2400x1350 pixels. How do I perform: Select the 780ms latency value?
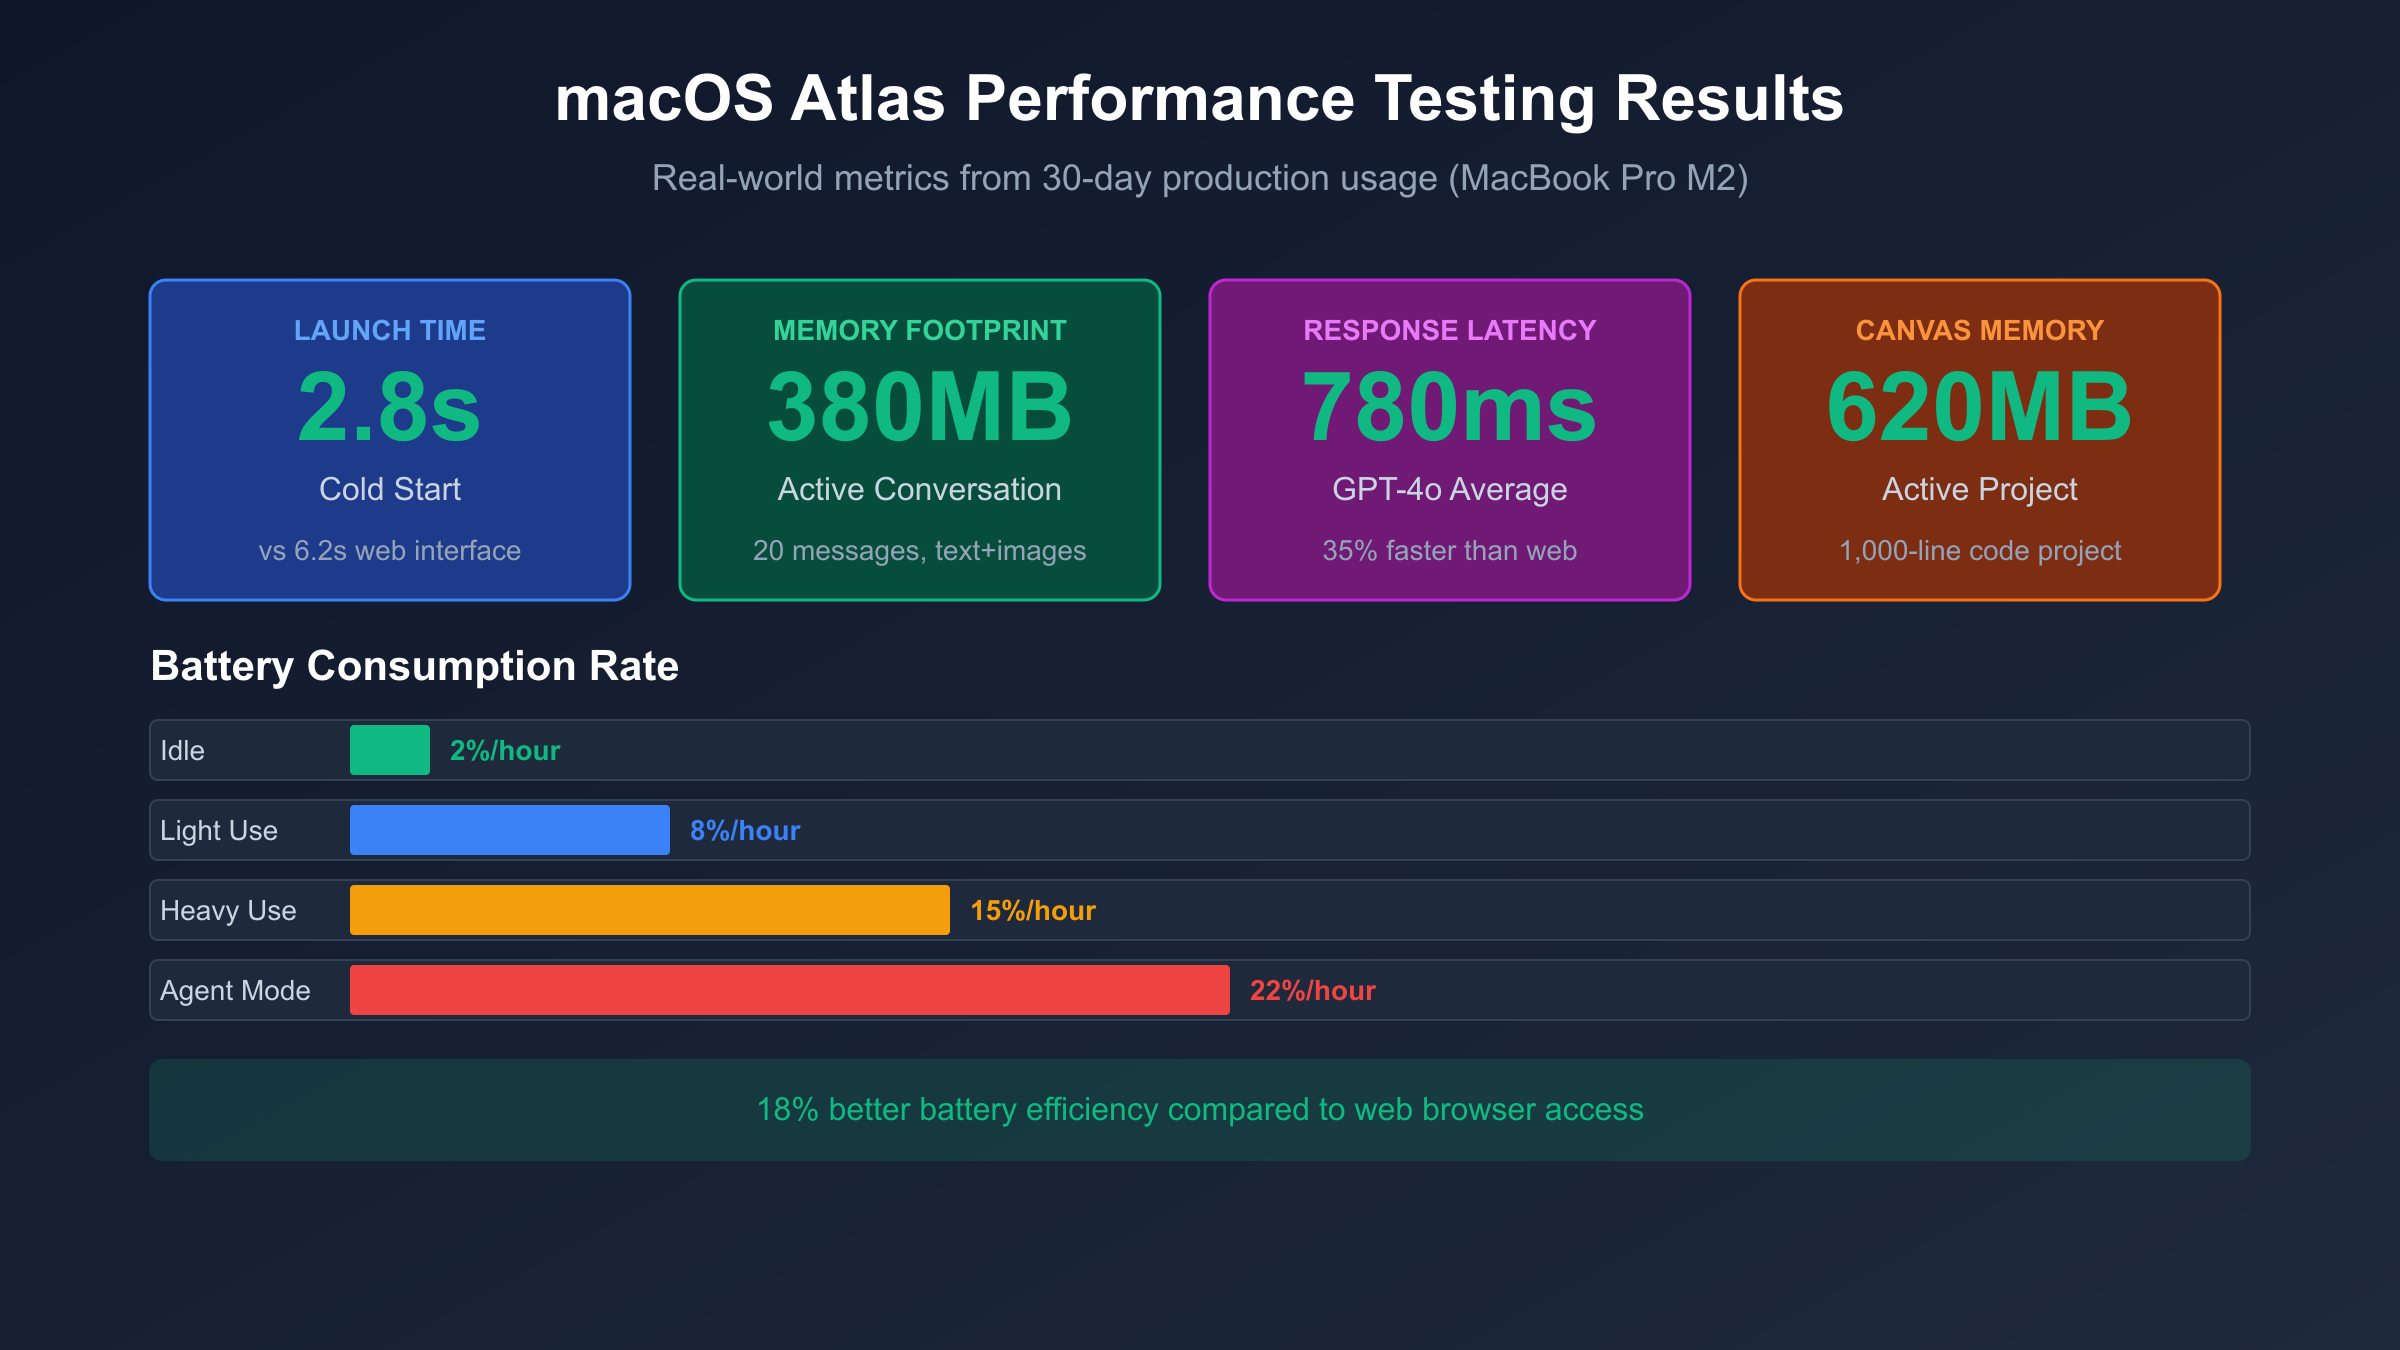(x=1450, y=407)
